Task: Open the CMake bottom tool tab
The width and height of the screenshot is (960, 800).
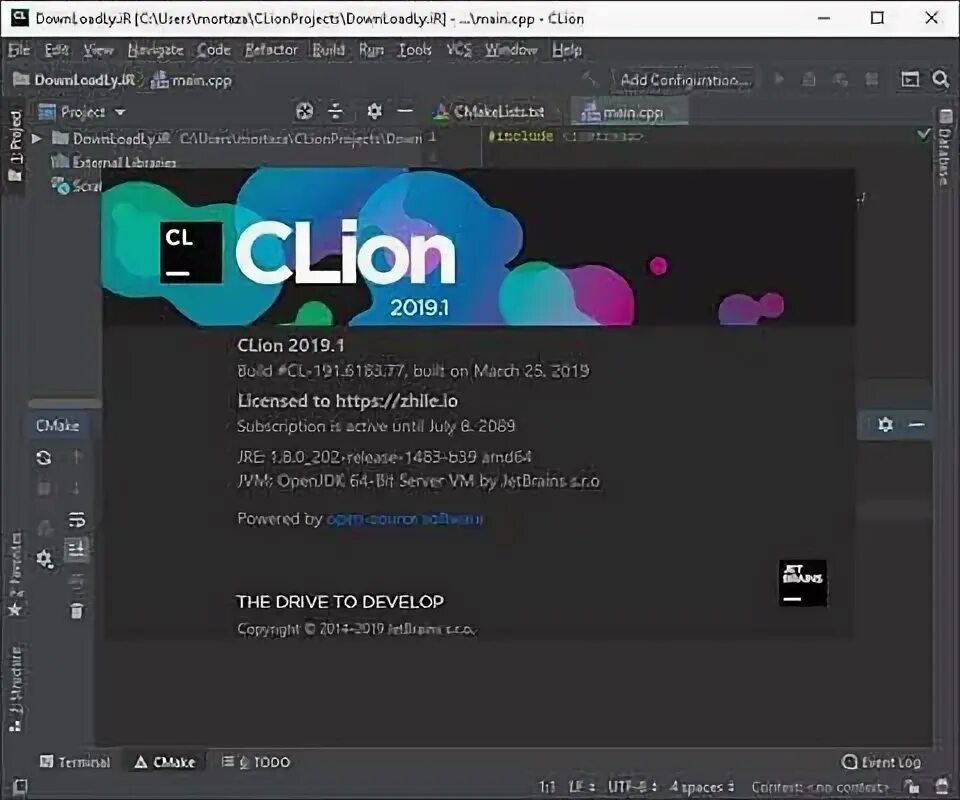Action: 165,762
